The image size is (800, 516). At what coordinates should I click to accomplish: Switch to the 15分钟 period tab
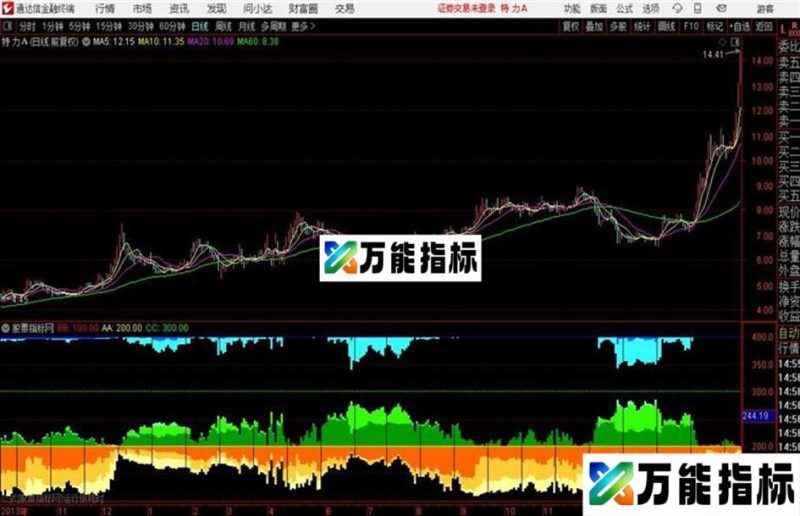(109, 27)
